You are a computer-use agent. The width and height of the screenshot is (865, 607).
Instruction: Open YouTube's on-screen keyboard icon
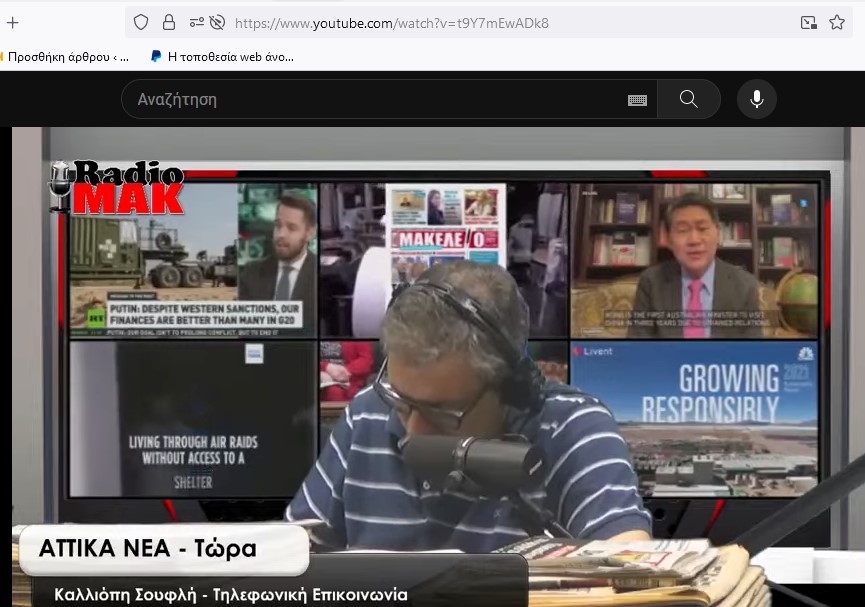point(637,100)
